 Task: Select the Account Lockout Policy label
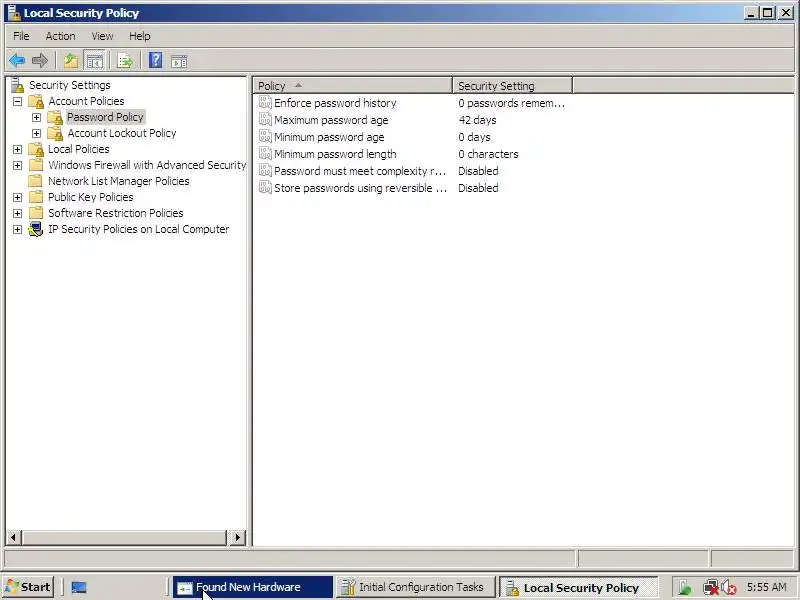(122, 133)
